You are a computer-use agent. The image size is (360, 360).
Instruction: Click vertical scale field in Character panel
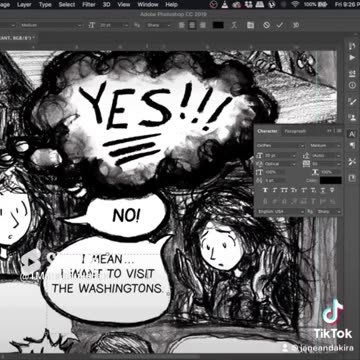[x=275, y=172]
